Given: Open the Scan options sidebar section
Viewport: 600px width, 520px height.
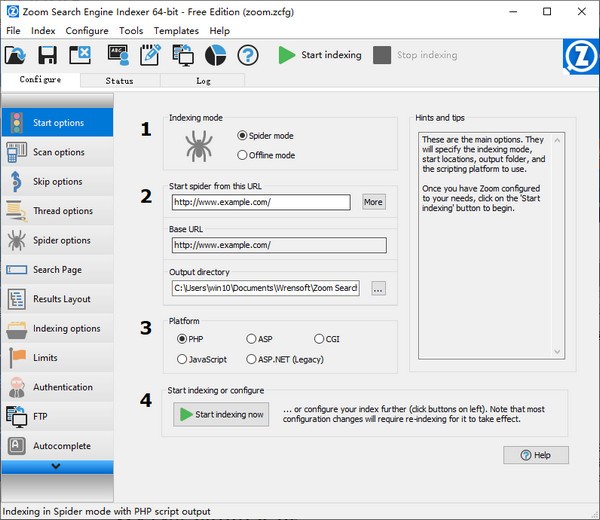Looking at the screenshot, I should pos(57,153).
